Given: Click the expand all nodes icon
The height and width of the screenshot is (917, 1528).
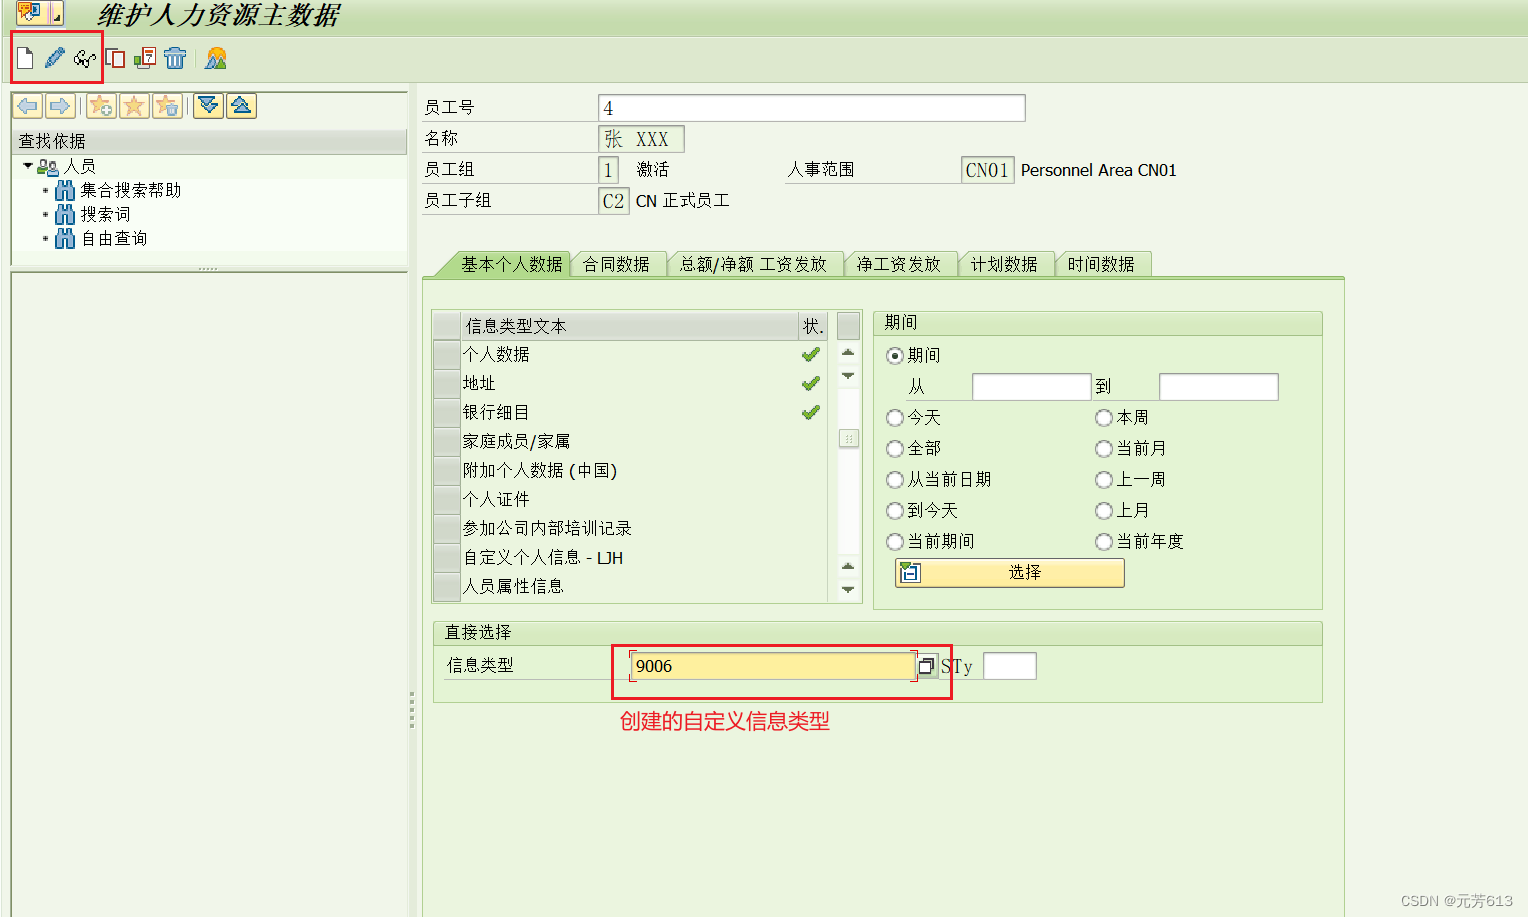Looking at the screenshot, I should pos(208,106).
